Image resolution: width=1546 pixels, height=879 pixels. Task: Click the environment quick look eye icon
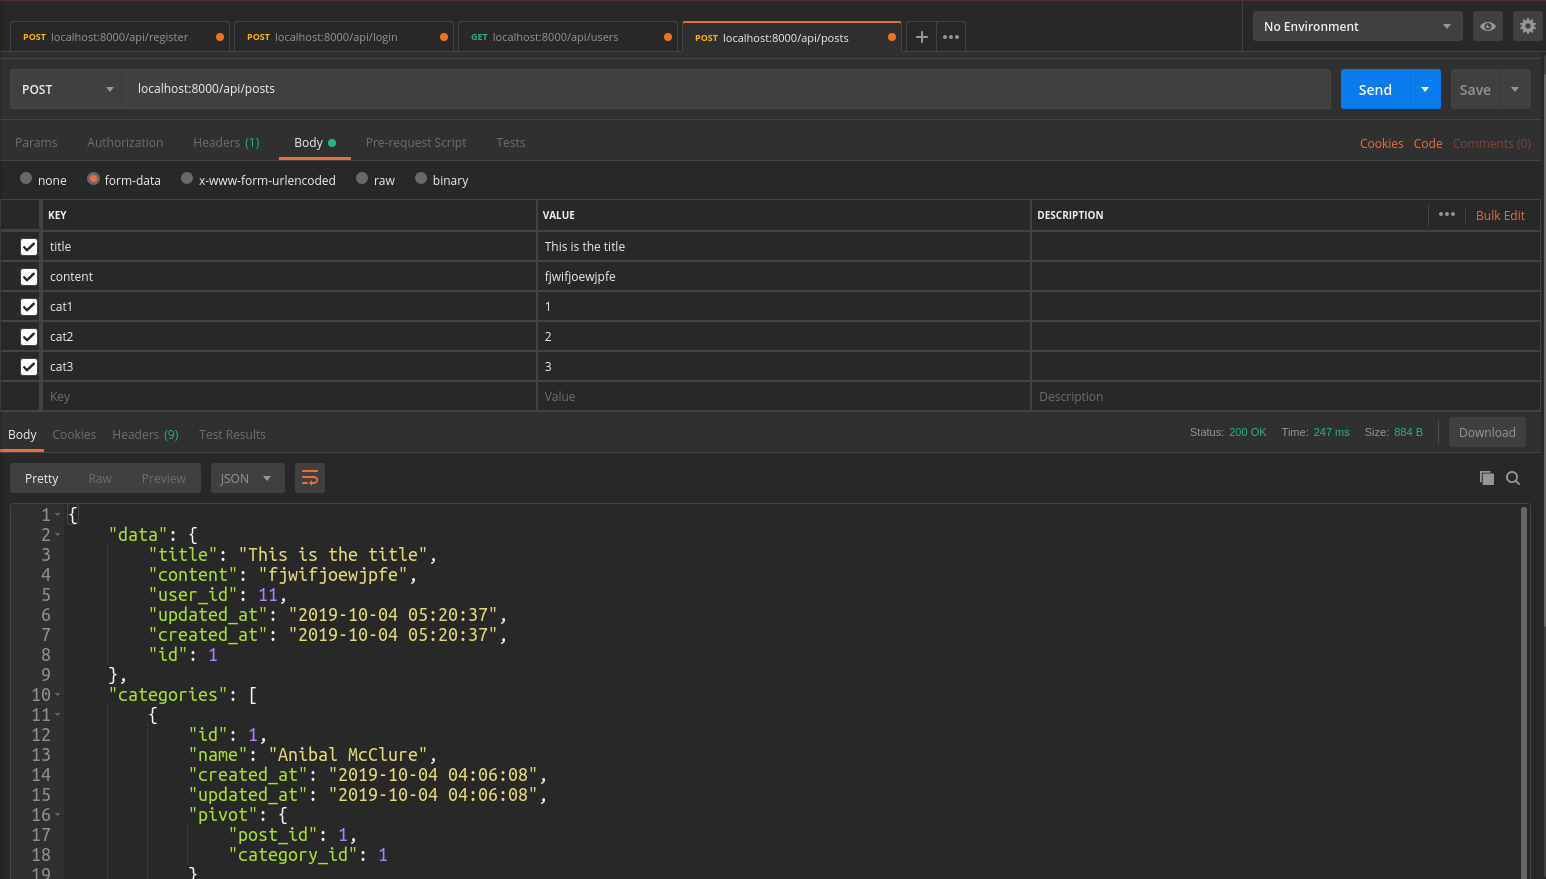1488,26
